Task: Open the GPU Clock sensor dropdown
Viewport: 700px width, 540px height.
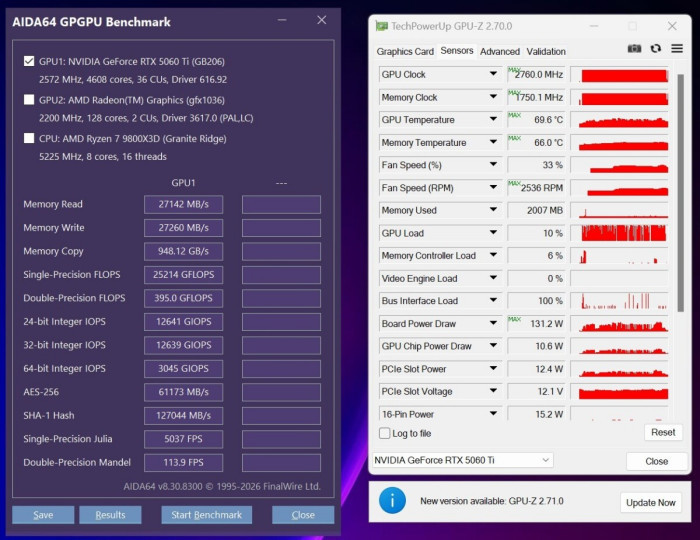Action: 493,74
